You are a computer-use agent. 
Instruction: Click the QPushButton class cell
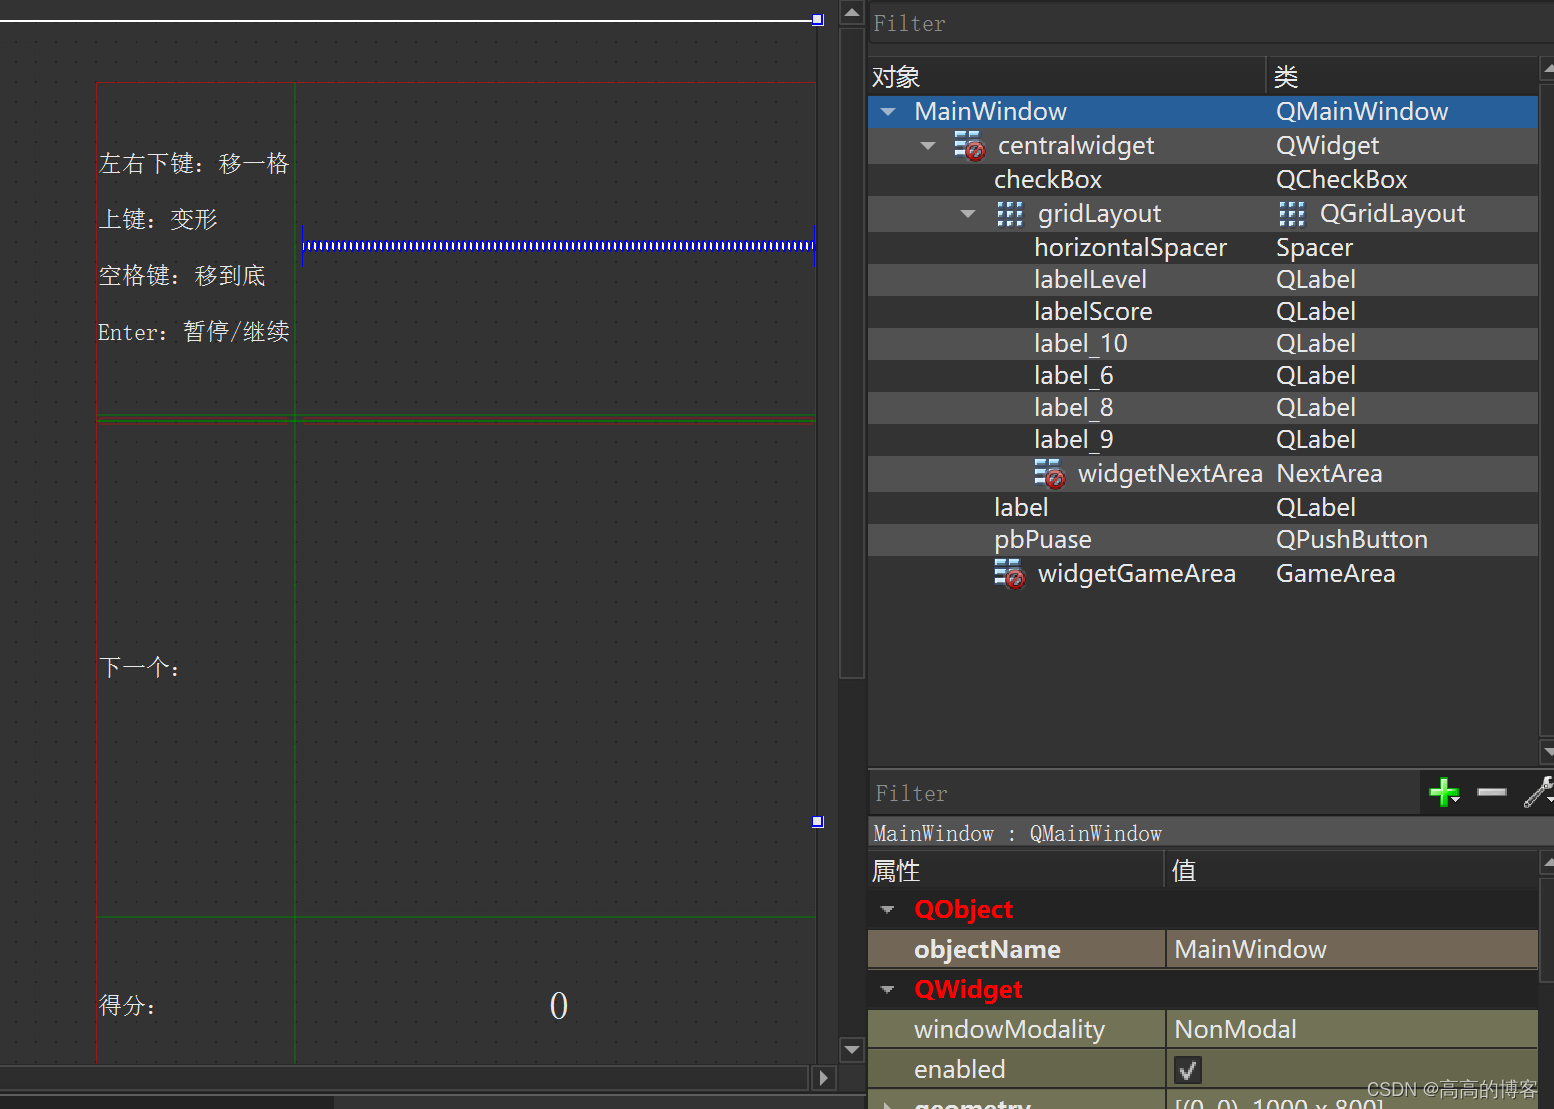1351,540
